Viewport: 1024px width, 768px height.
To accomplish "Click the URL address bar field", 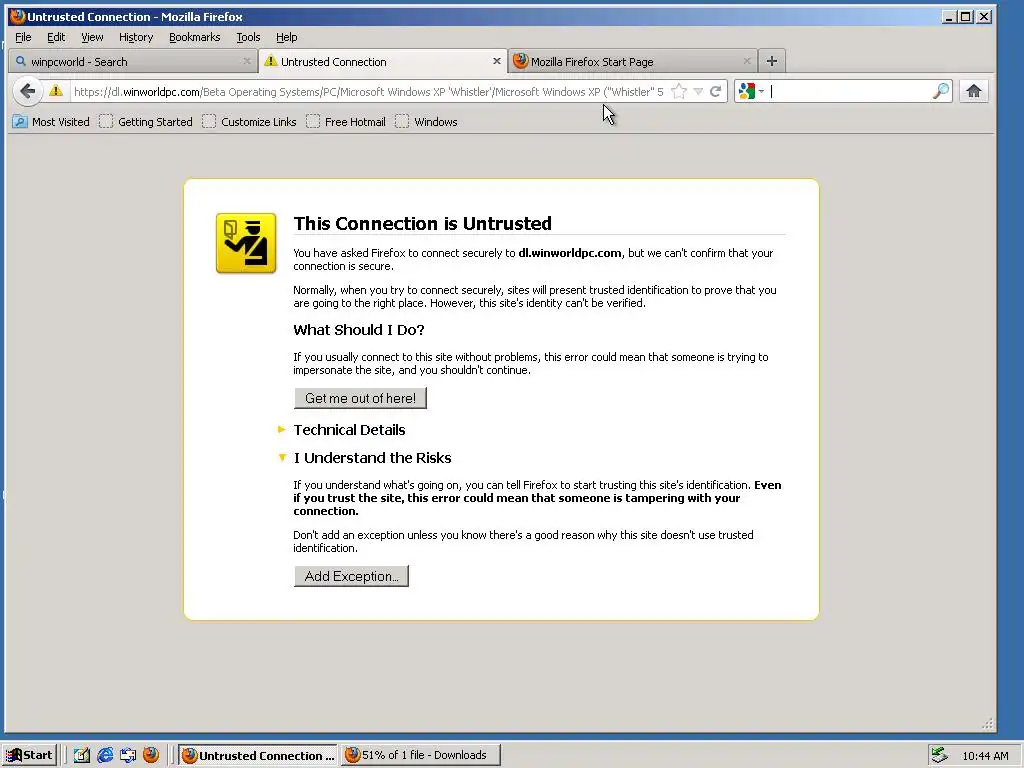I will (368, 91).
